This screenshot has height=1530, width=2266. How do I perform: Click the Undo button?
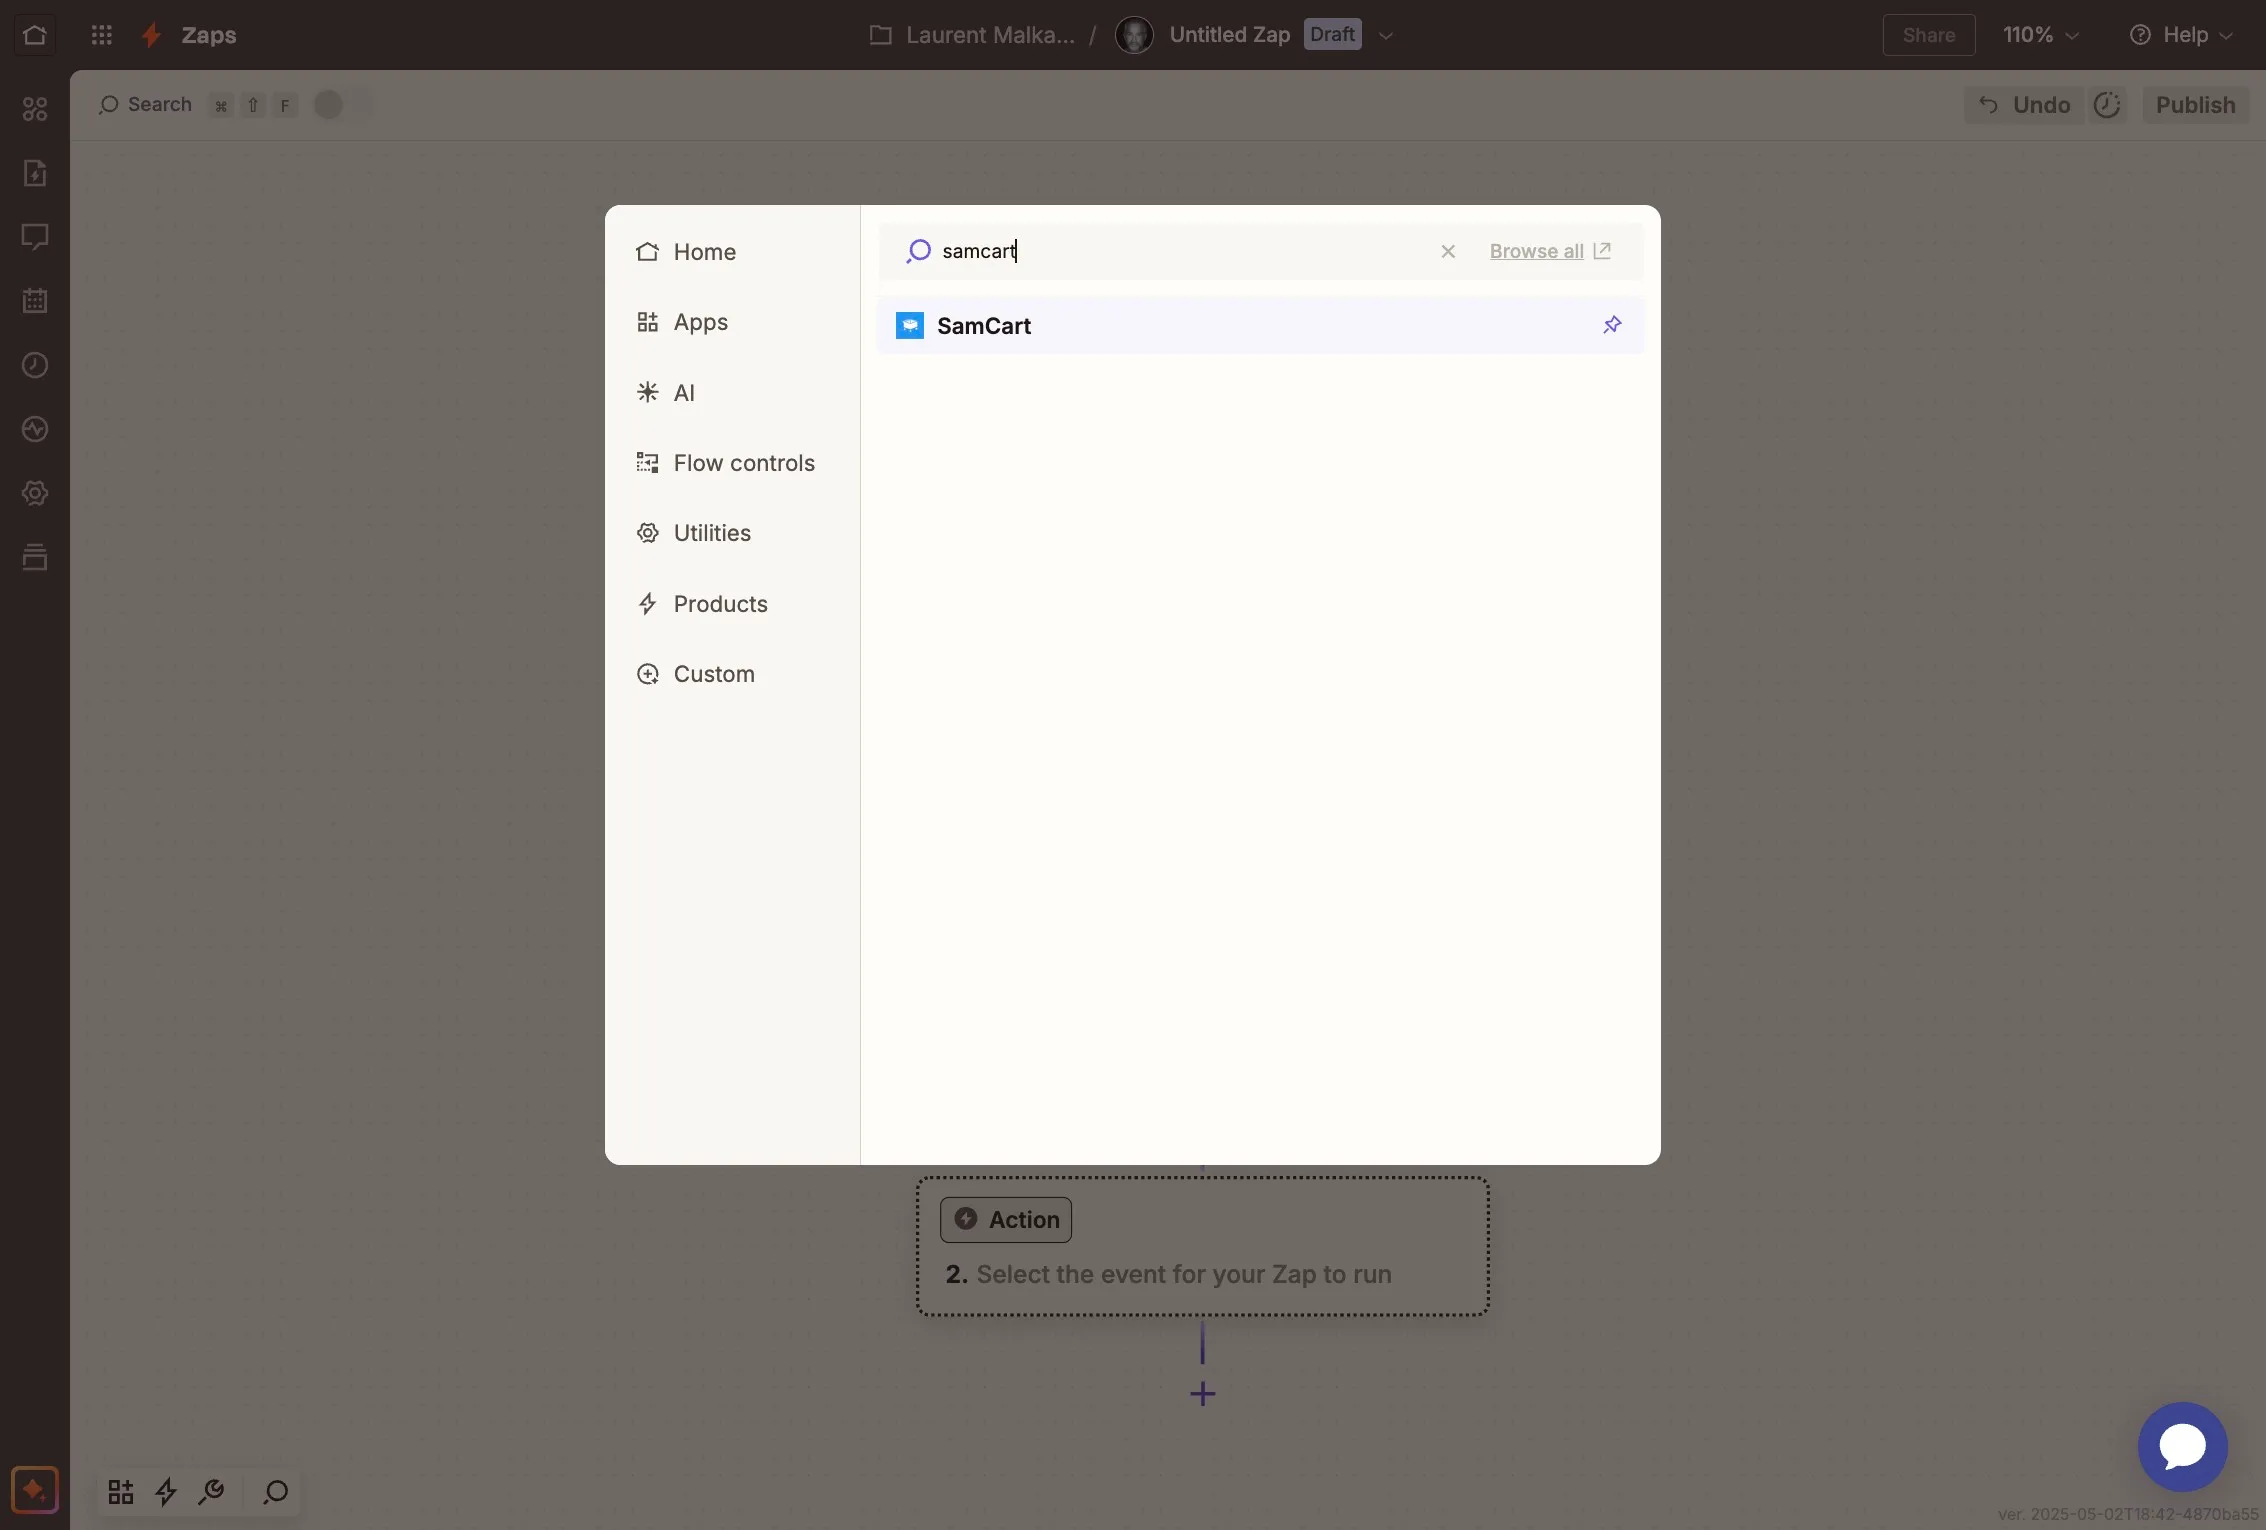click(x=2025, y=105)
